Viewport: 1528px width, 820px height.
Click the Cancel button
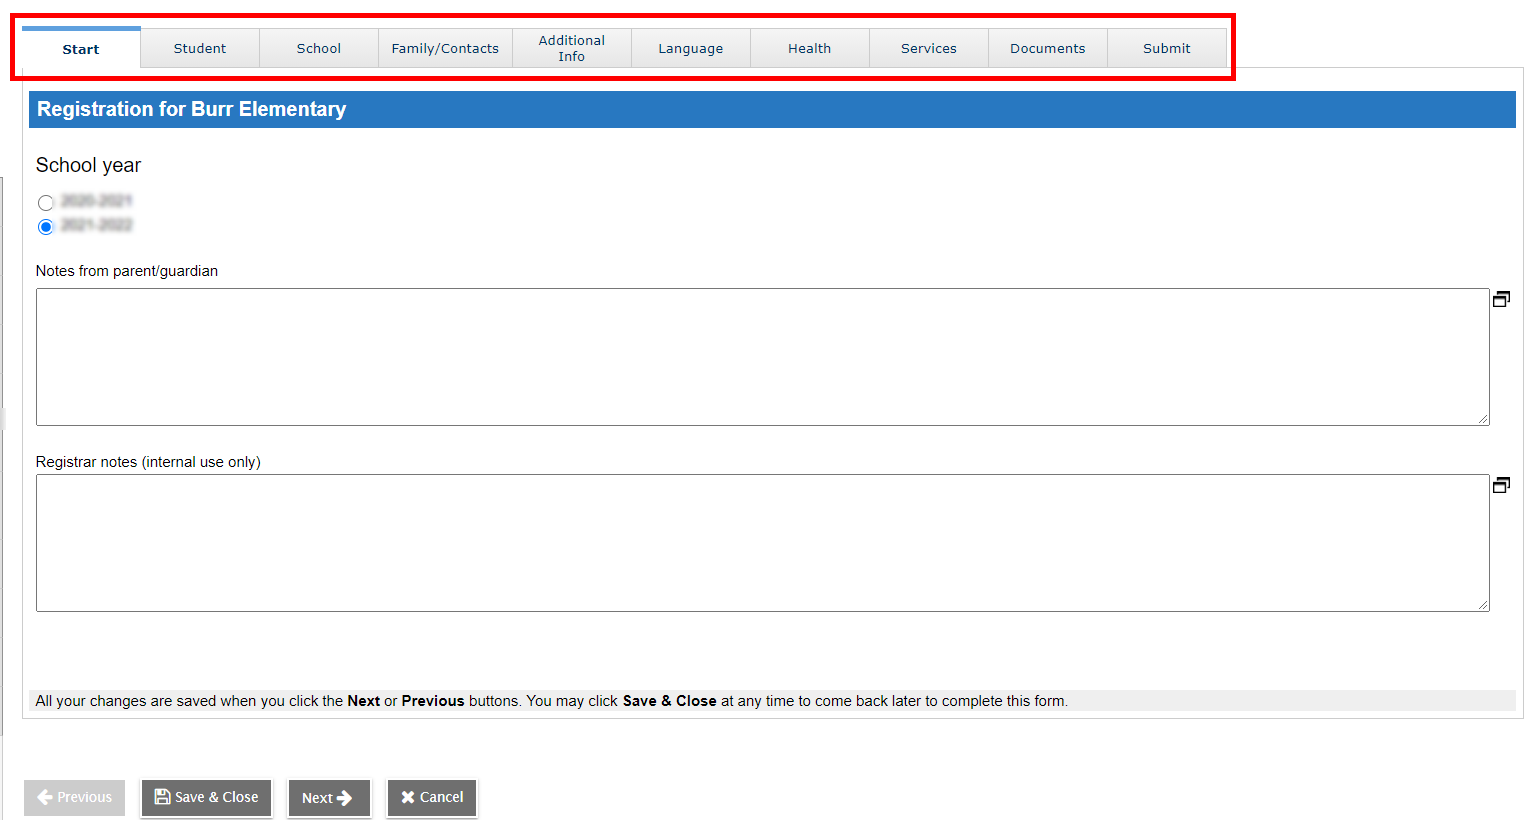(x=432, y=797)
